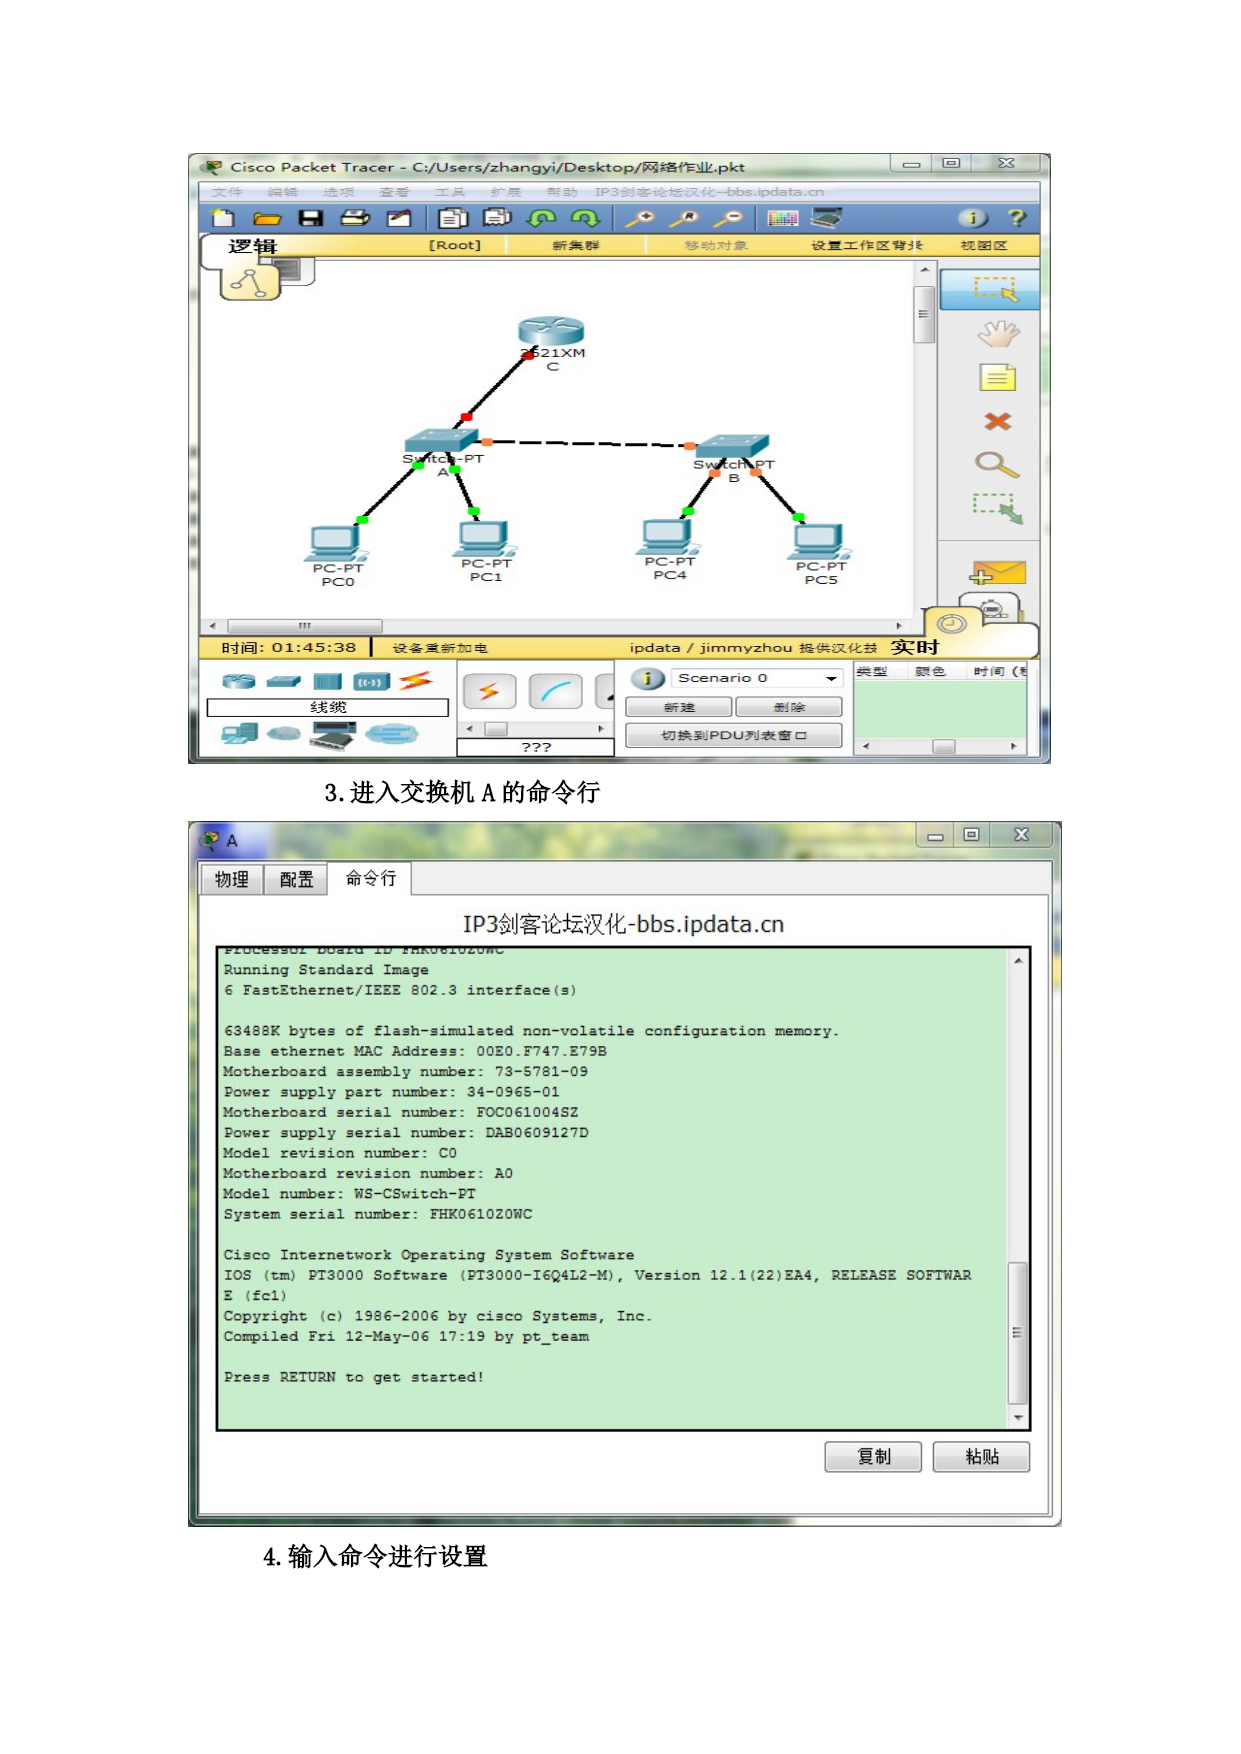Switch to the 配置 tab in window A
Screen dimensions: 1241x1754
click(296, 879)
